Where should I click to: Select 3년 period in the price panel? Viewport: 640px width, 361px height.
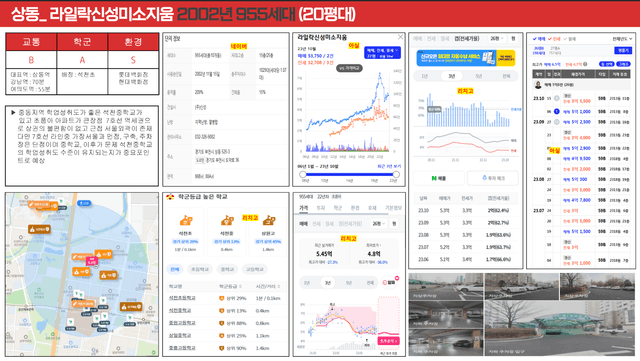pyautogui.click(x=327, y=283)
